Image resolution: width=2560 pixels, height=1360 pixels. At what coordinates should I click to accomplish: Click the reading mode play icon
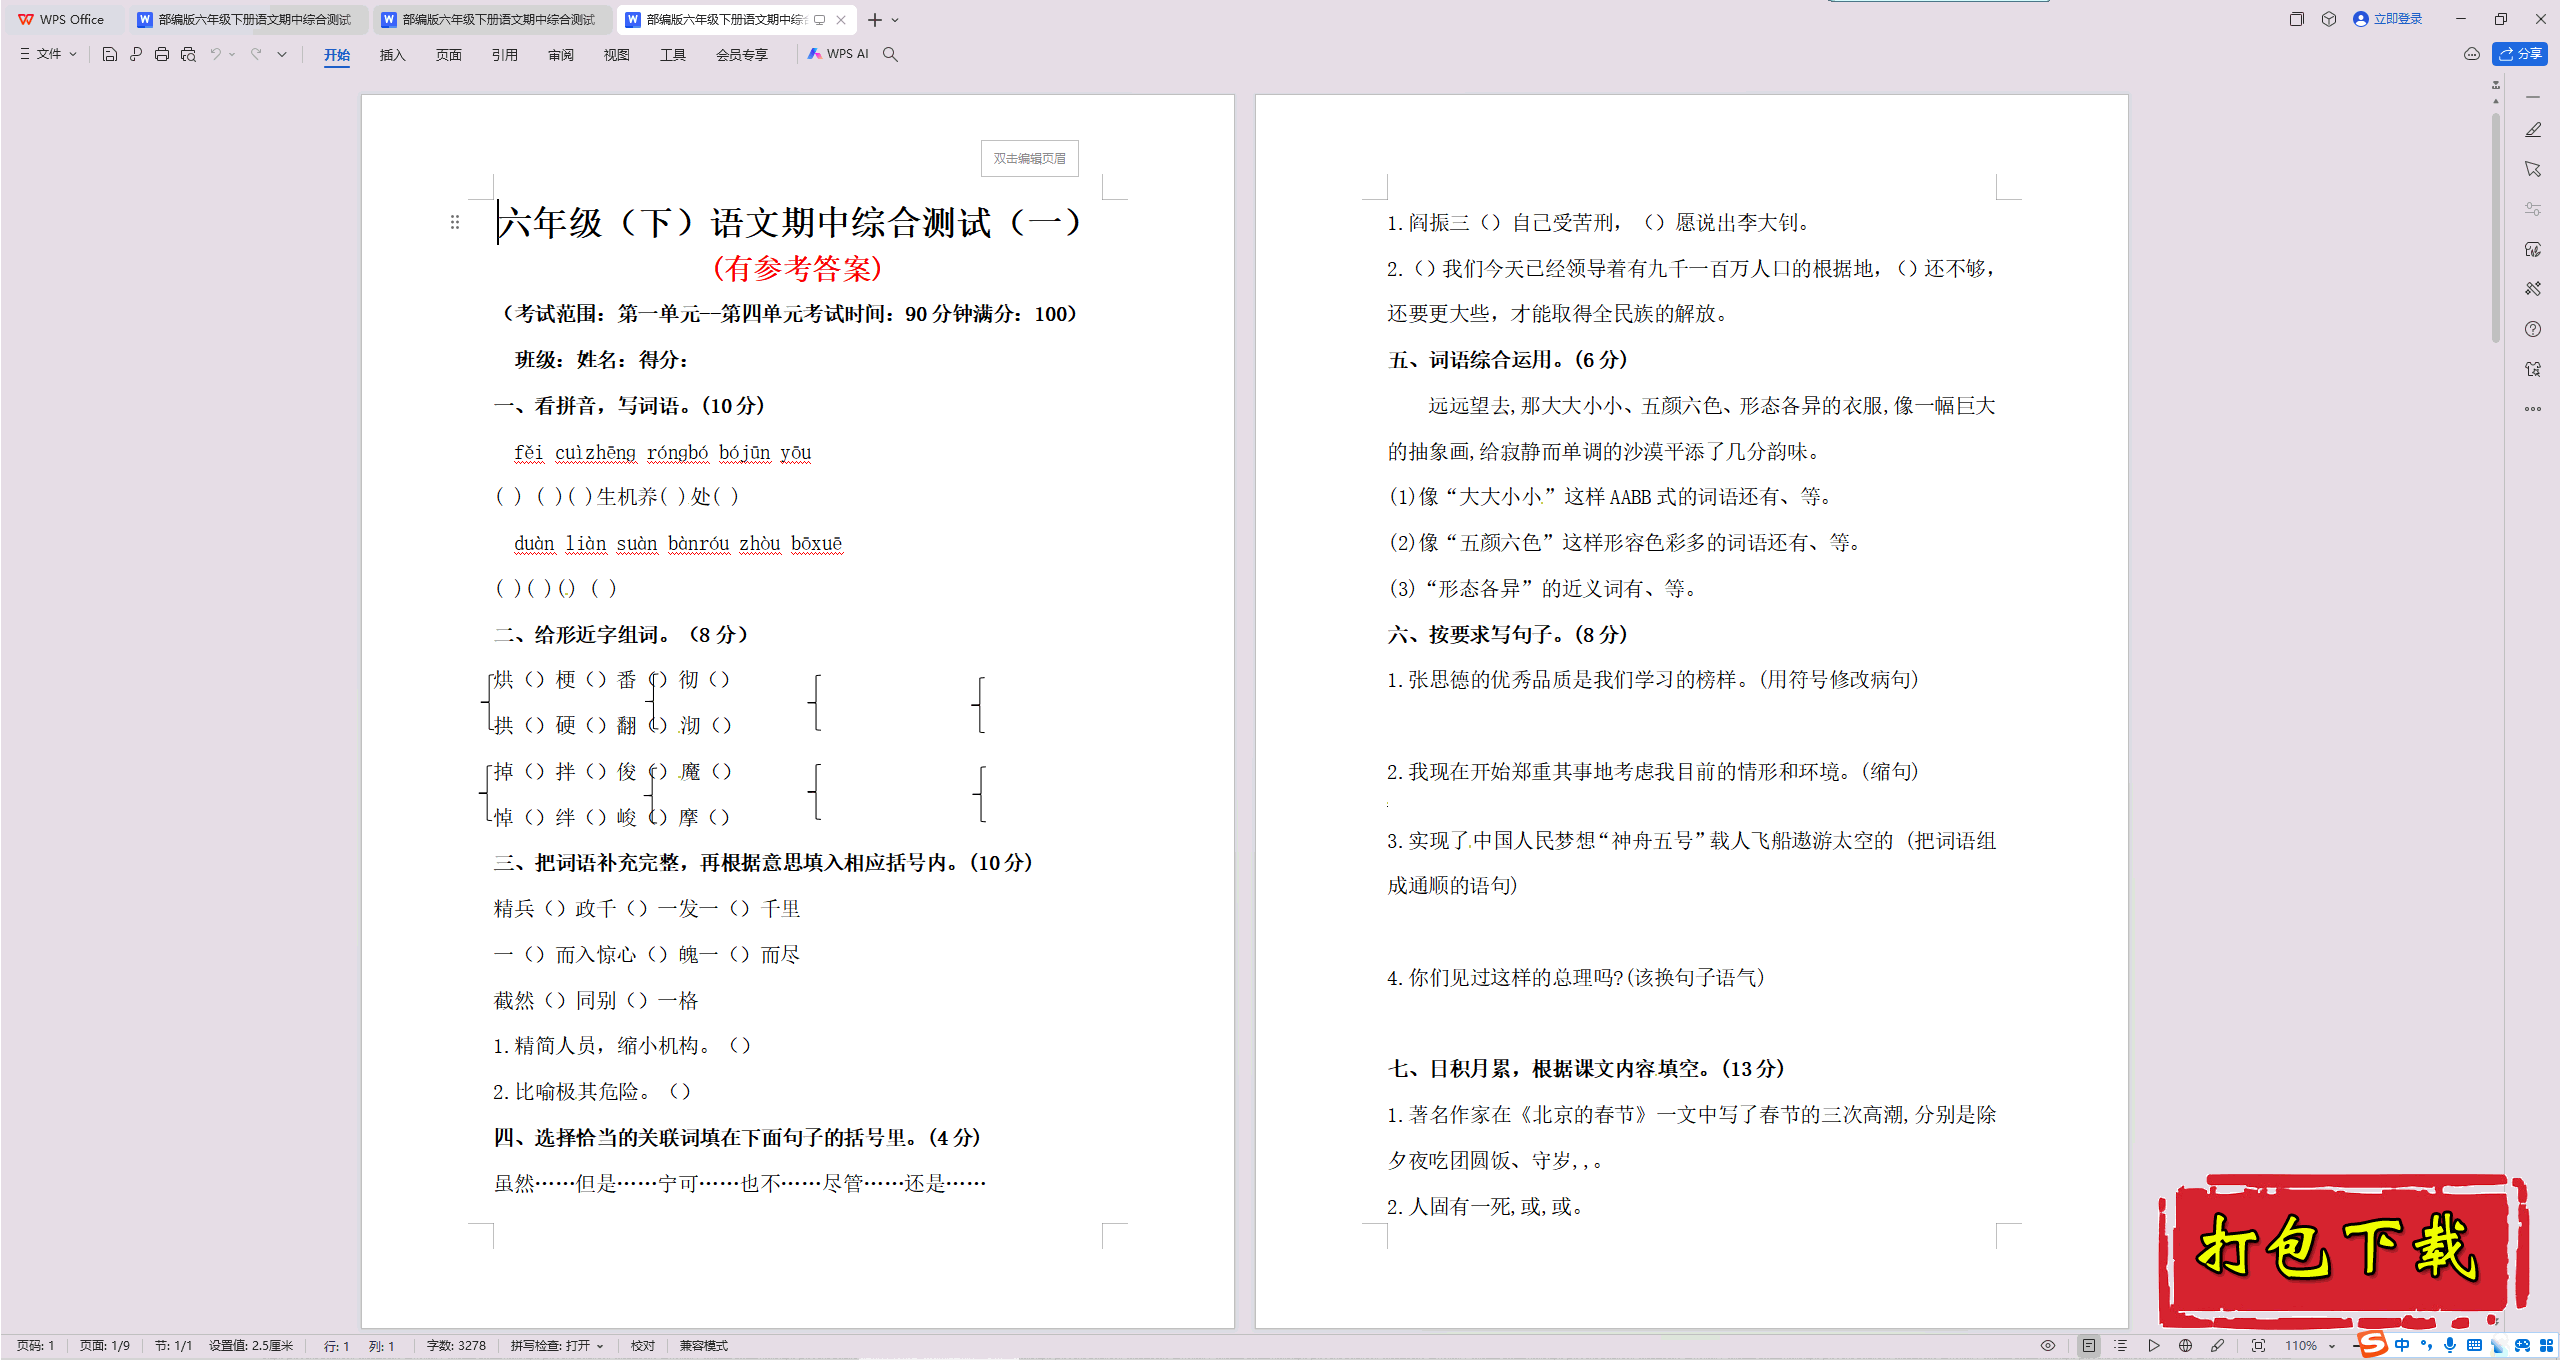(2154, 1346)
